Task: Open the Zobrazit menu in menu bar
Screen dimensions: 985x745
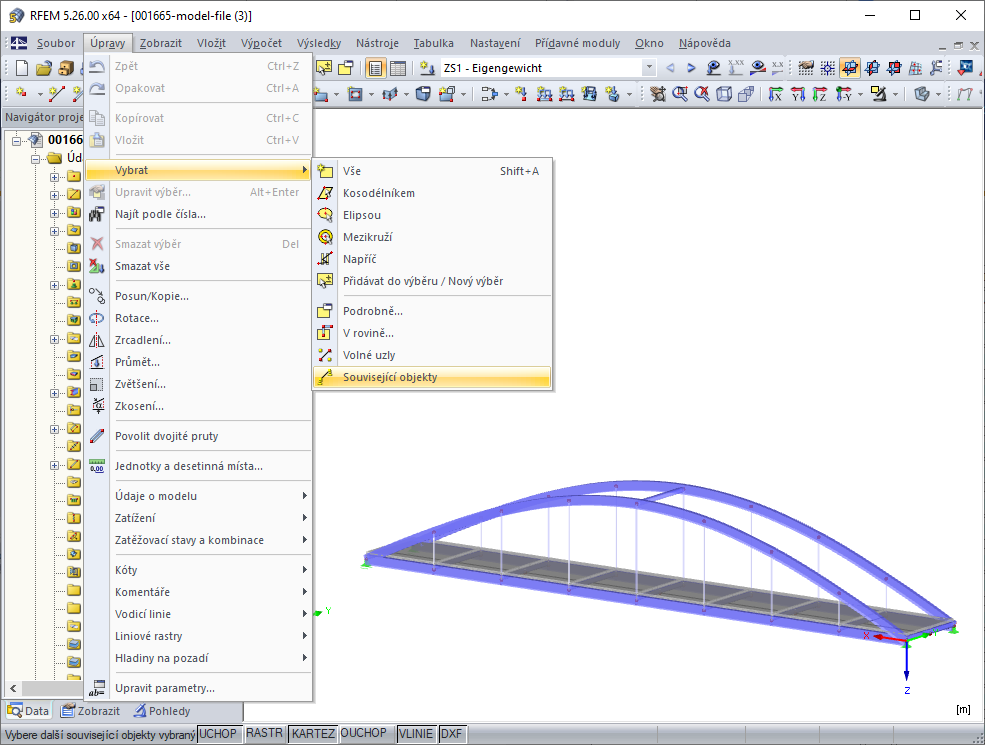Action: 161,43
